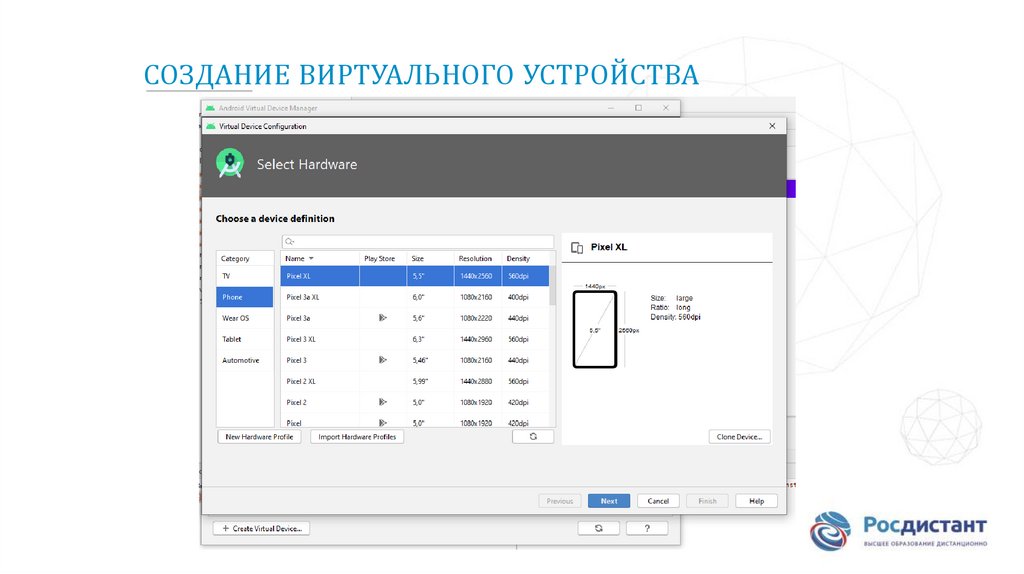This screenshot has width=1024, height=574.
Task: Click the Play Store icon in Pixel 2 row
Action: [x=382, y=402]
